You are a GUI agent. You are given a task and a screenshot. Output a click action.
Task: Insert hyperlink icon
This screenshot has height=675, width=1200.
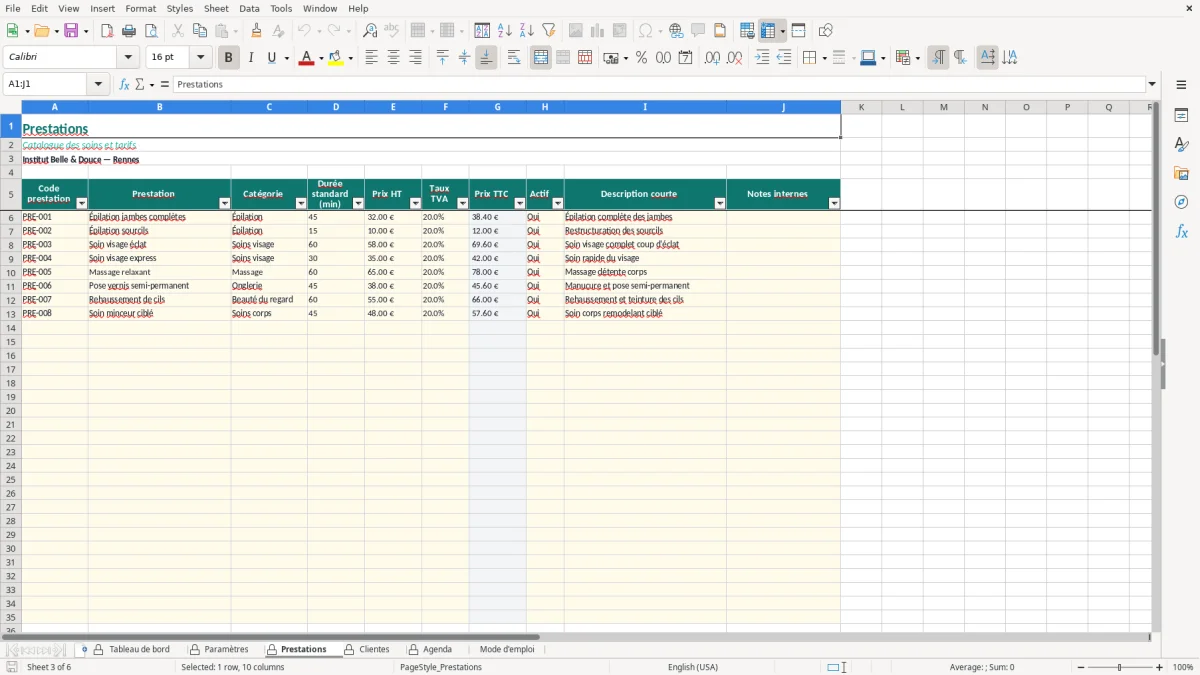click(x=676, y=31)
